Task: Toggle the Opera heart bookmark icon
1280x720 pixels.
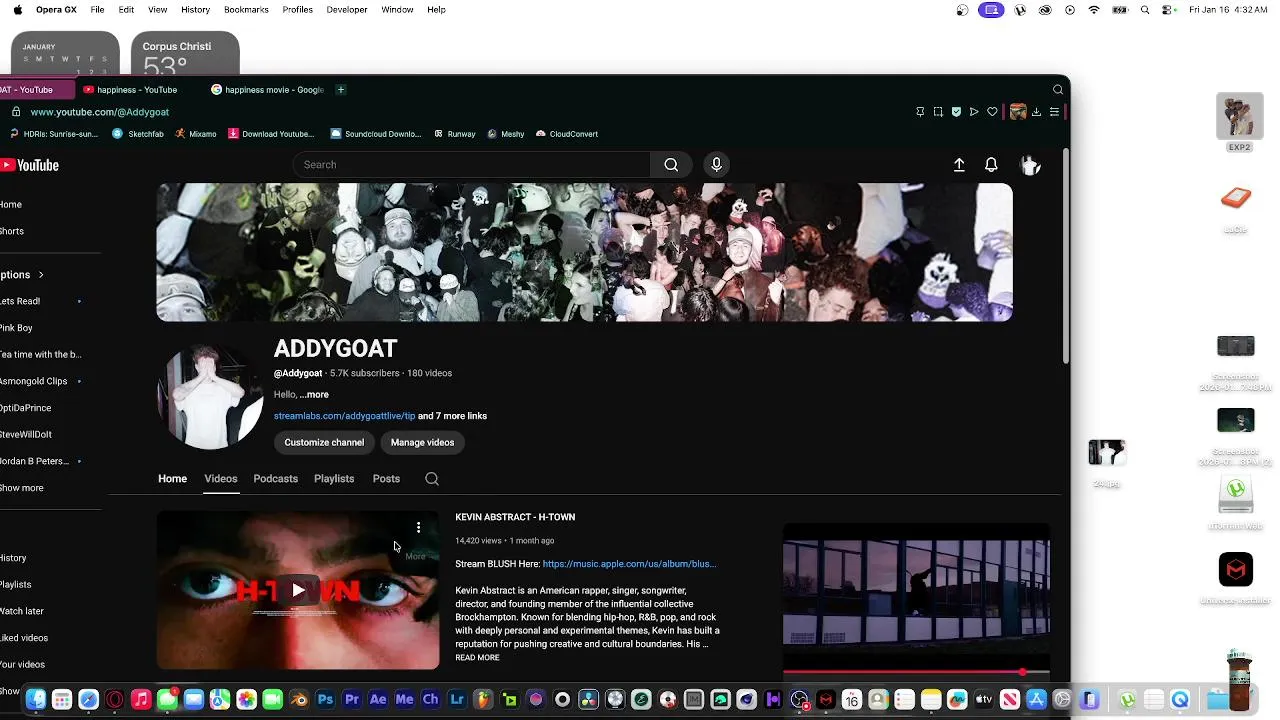Action: tap(992, 112)
